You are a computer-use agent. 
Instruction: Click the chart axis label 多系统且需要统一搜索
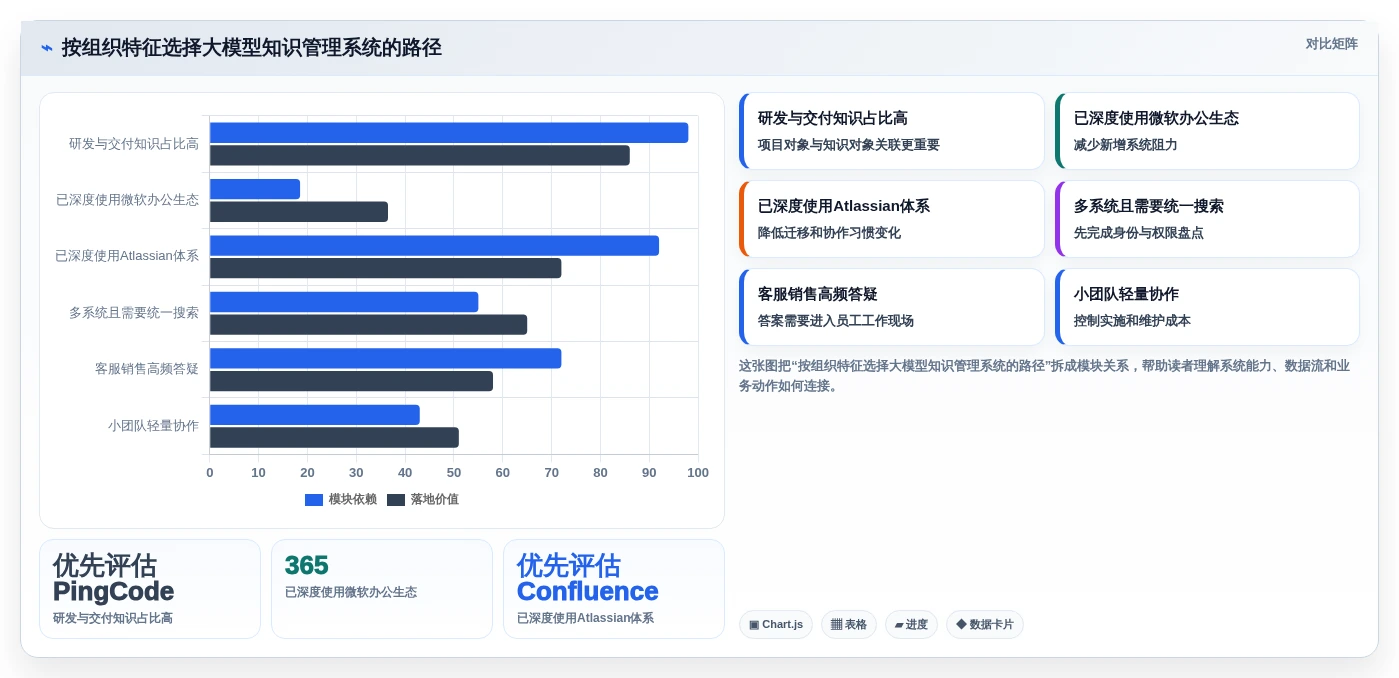click(x=134, y=313)
